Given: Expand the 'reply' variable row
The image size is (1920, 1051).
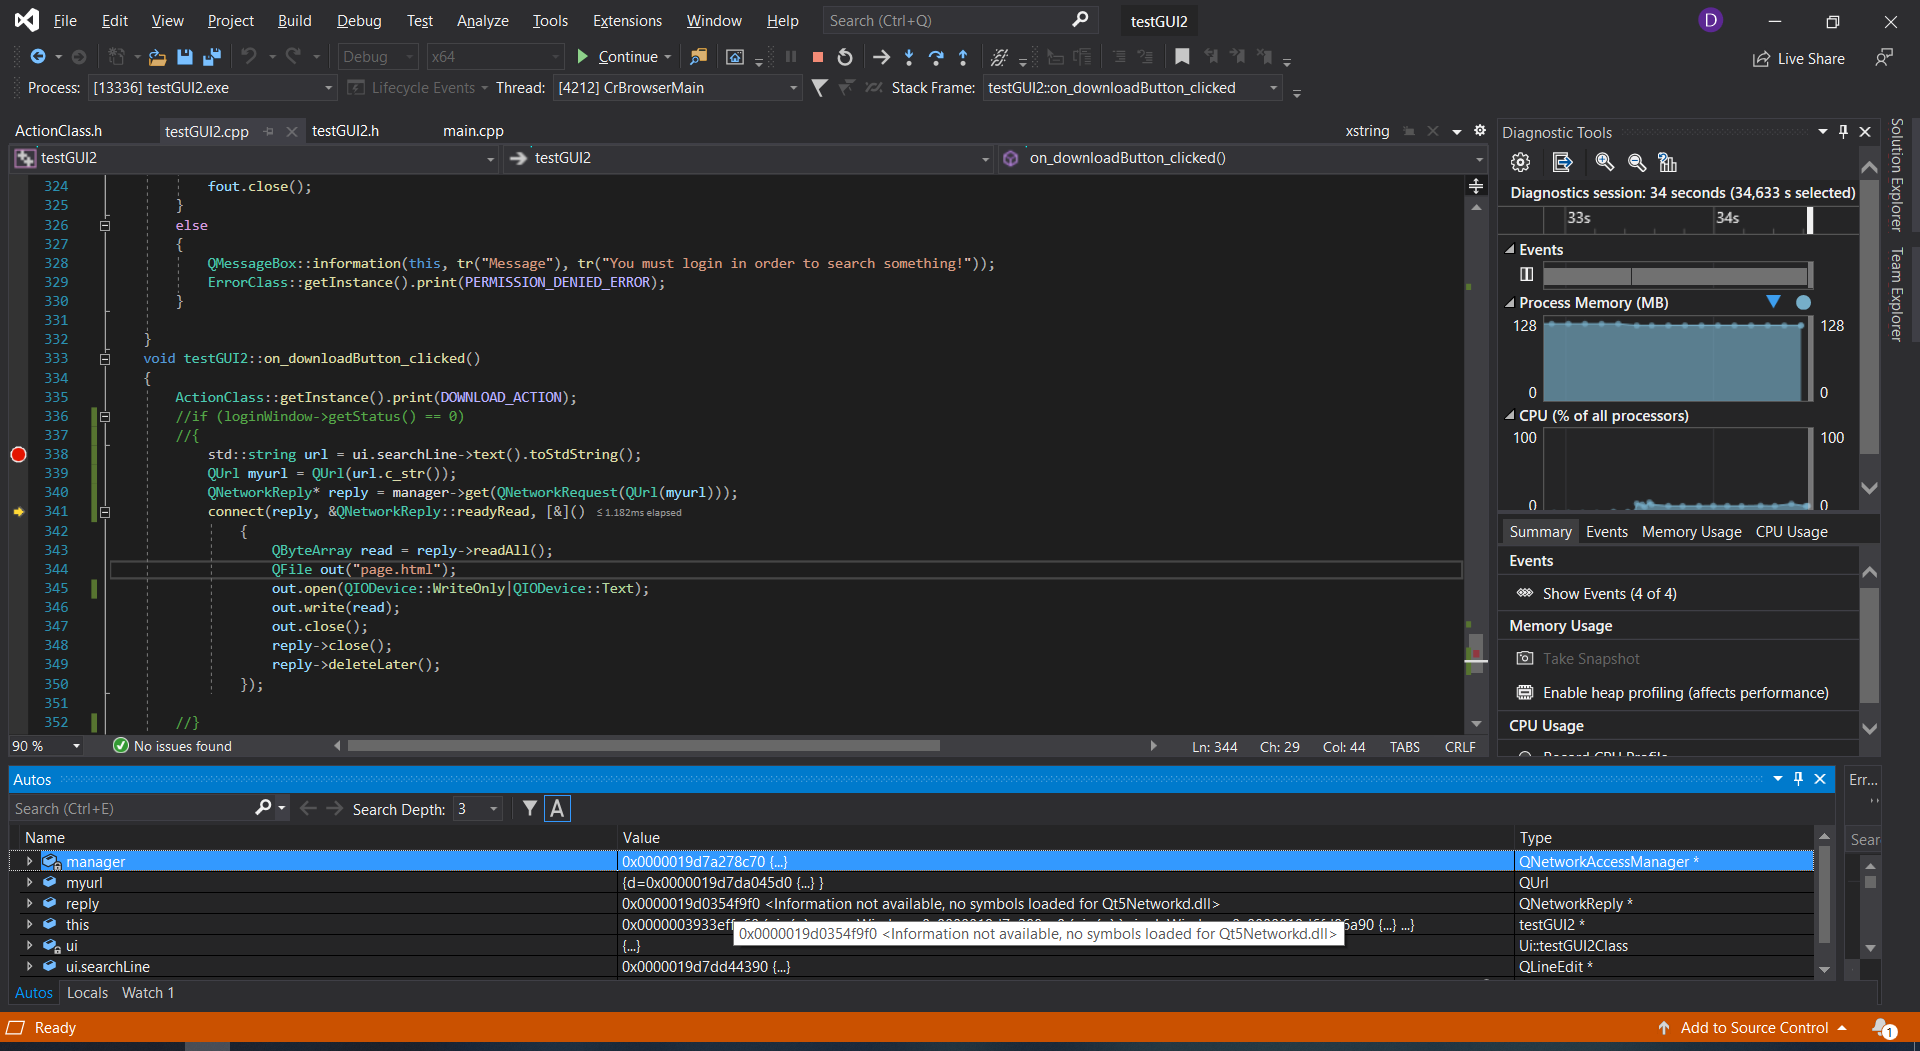Looking at the screenshot, I should click(x=29, y=903).
